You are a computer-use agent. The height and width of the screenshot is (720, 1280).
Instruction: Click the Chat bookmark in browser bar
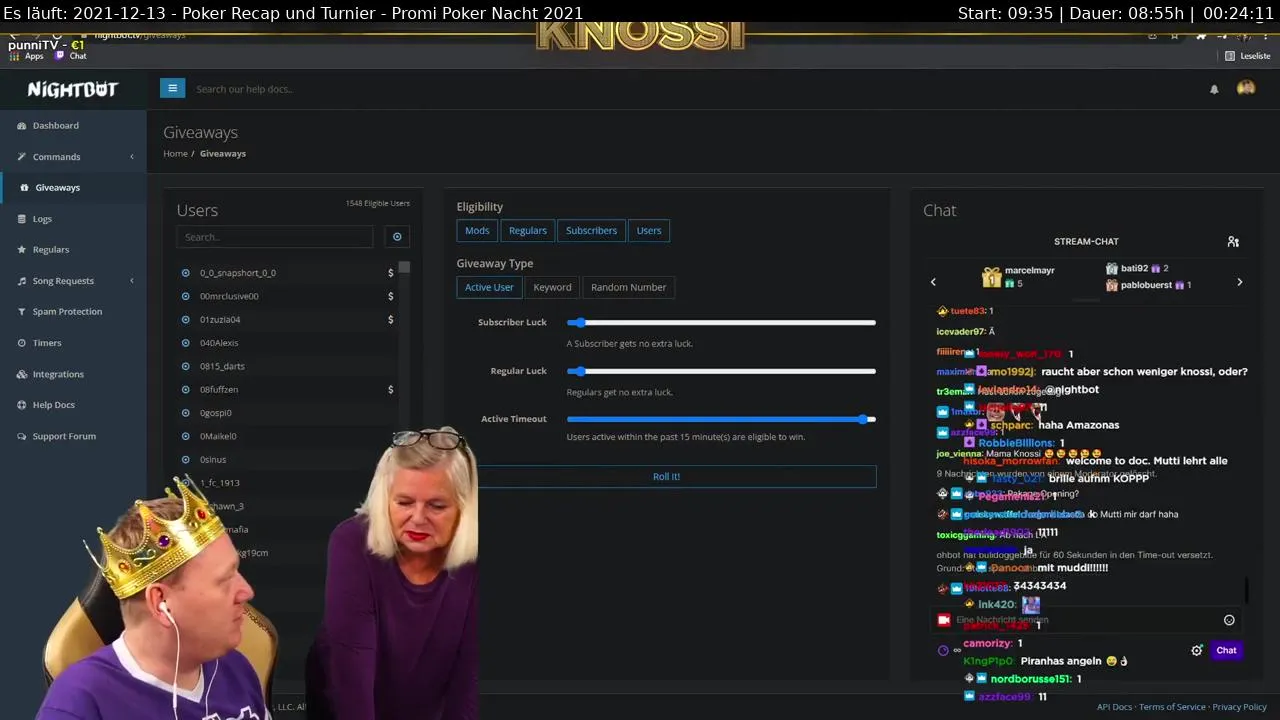point(71,56)
